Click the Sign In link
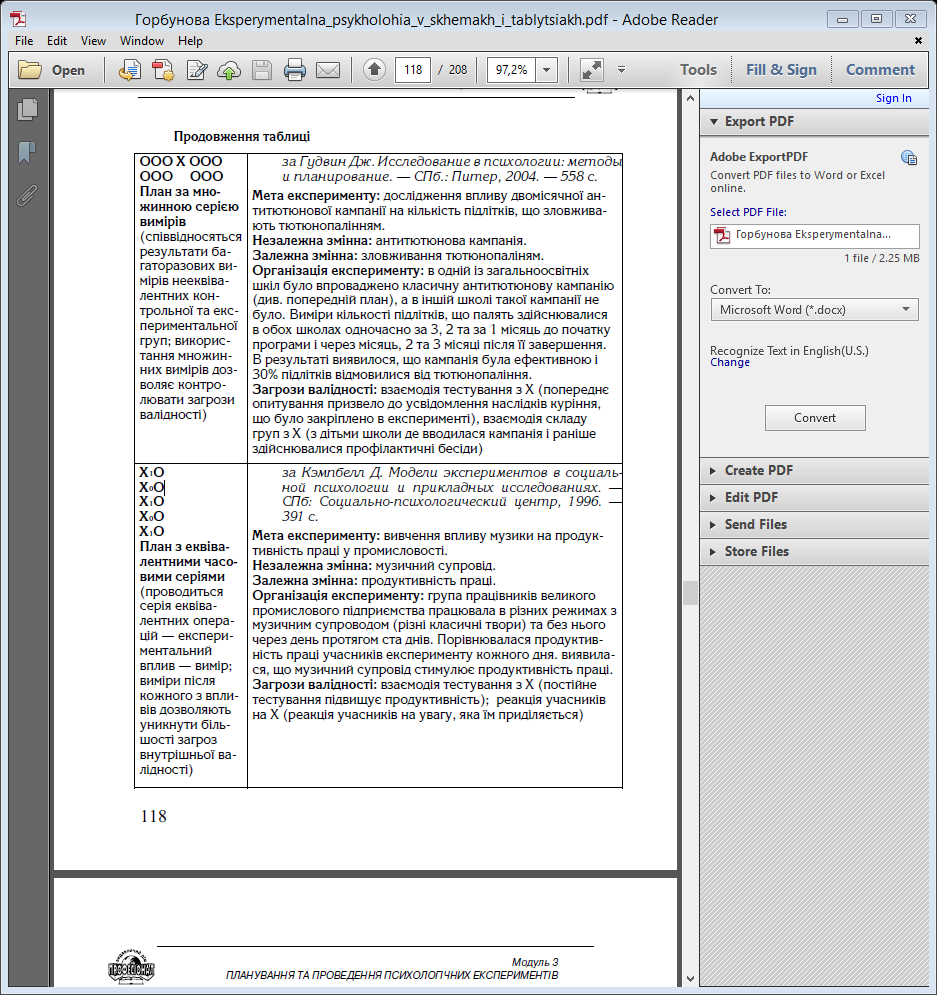937x995 pixels. tap(893, 98)
